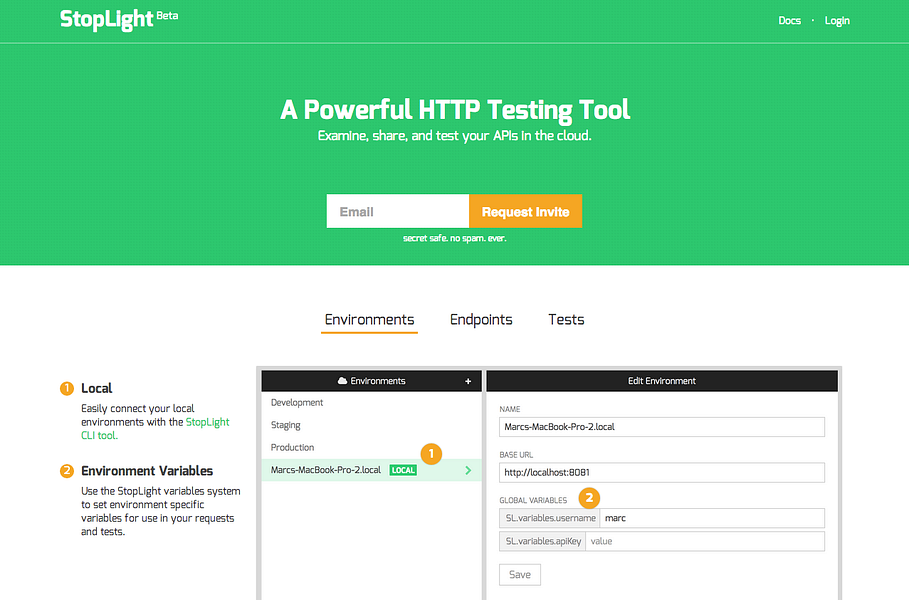The width and height of the screenshot is (909, 600).
Task: Edit the NAME field Marcs-MacBook-Pro-2.local
Action: point(661,427)
